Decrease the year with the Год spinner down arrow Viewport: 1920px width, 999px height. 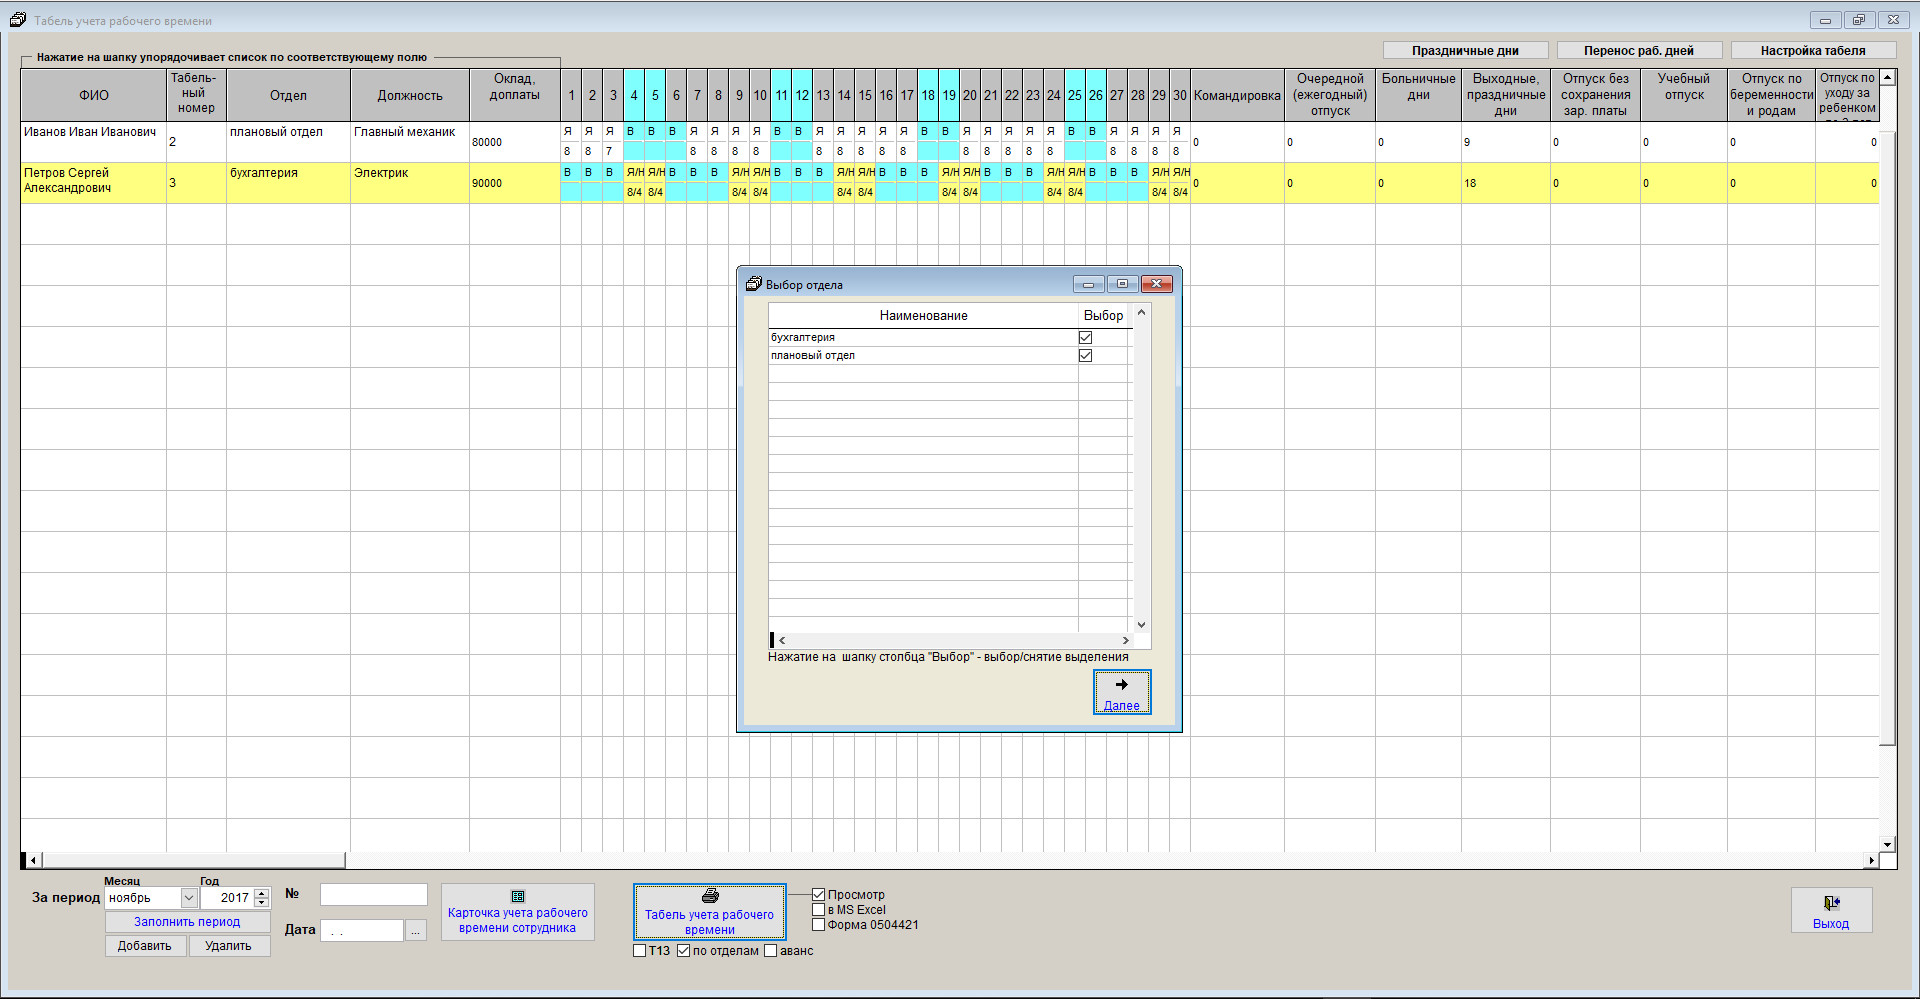pyautogui.click(x=262, y=903)
